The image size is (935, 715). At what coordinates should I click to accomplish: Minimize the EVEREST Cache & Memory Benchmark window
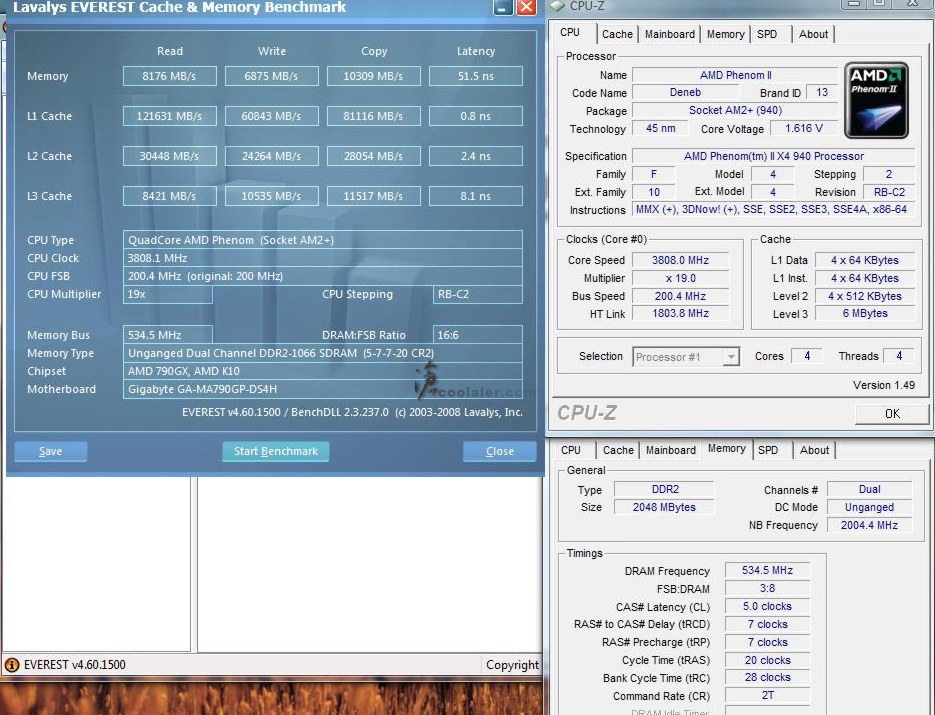click(x=503, y=7)
